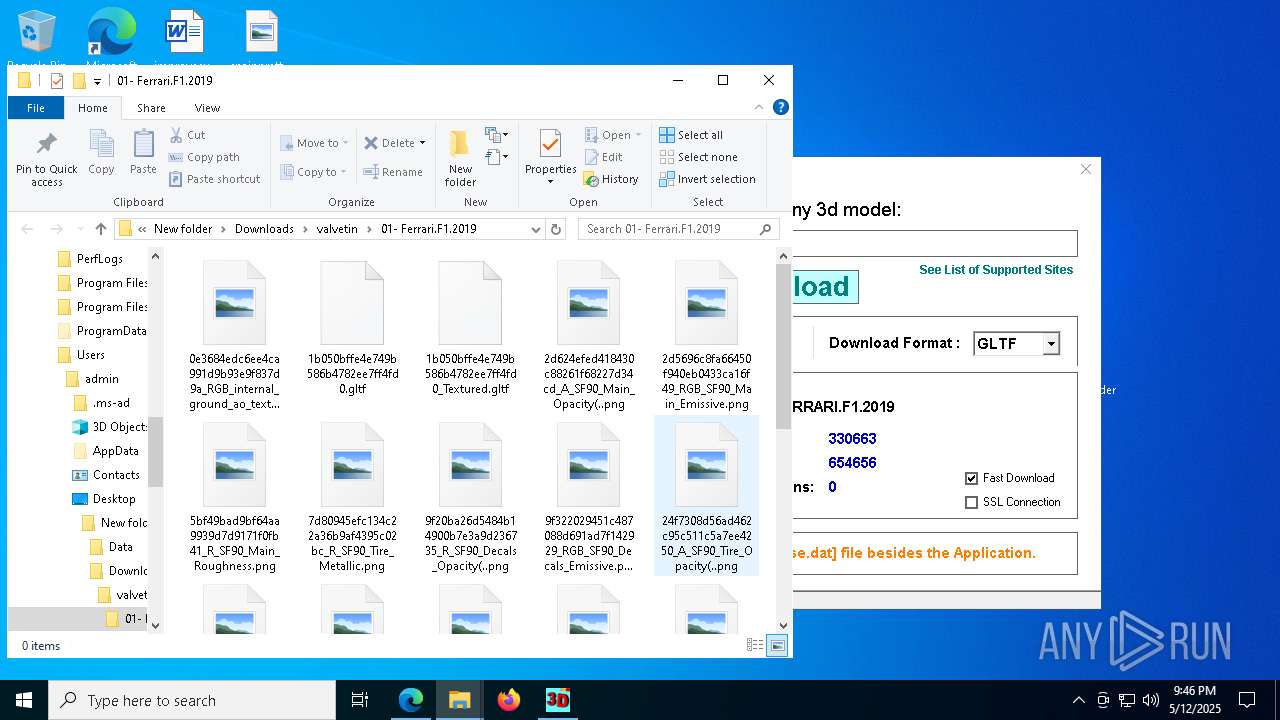Enable SSL Connection checkbox
This screenshot has height=720, width=1280.
pos(971,502)
